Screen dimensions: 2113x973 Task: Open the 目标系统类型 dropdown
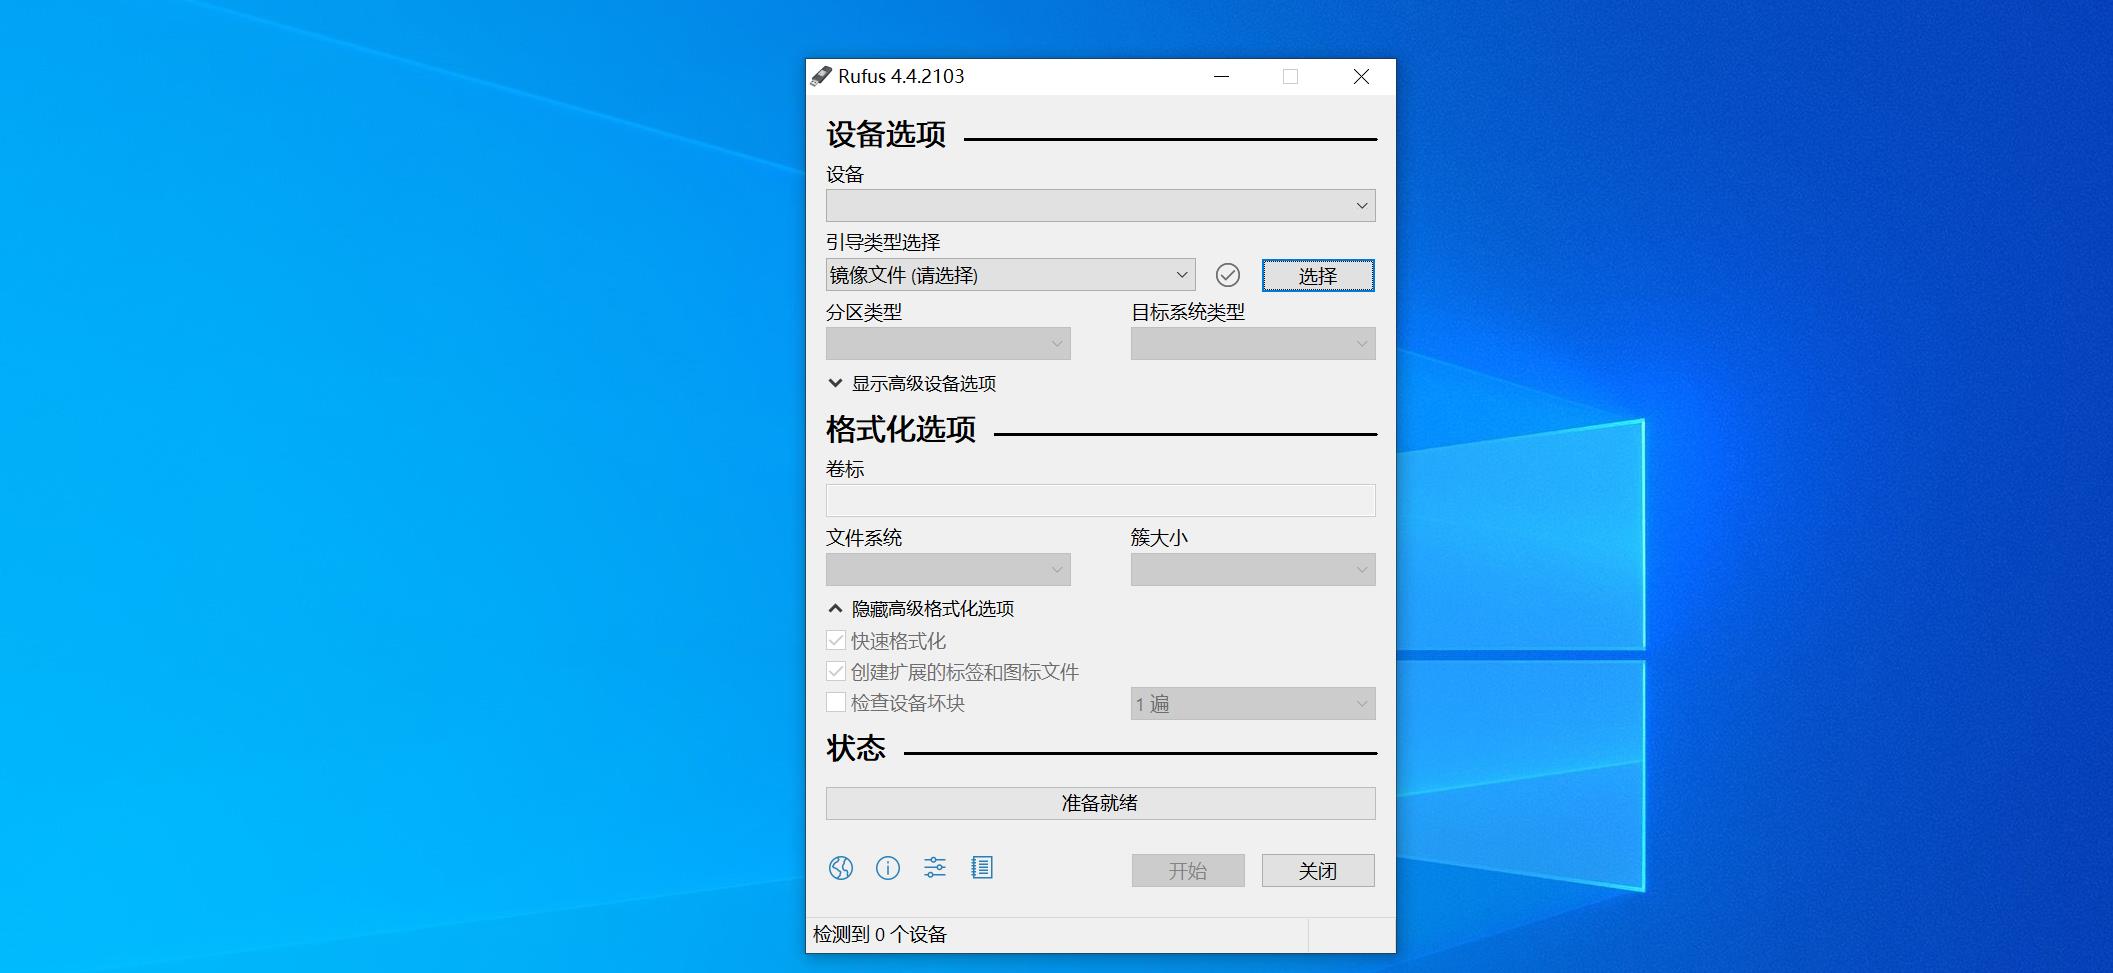point(1253,344)
